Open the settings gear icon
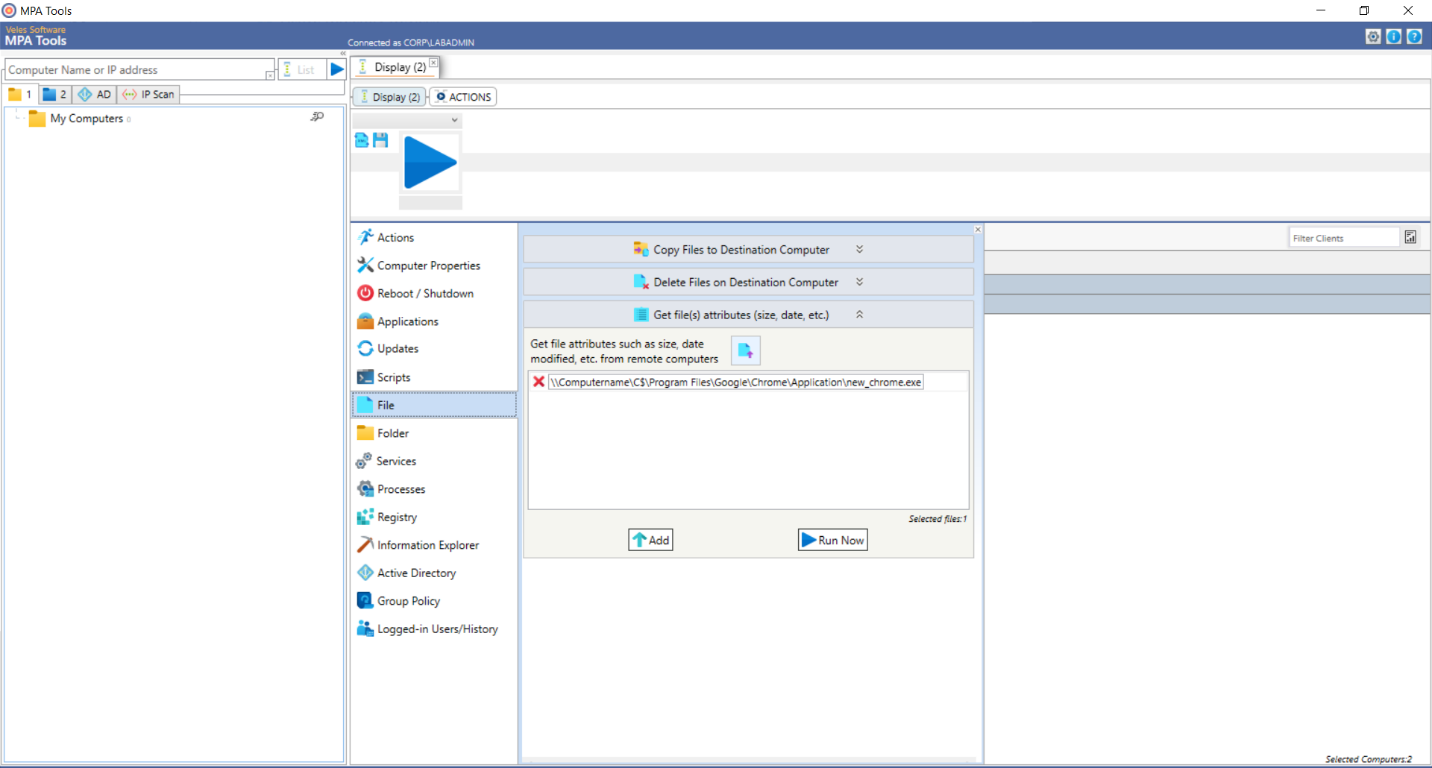This screenshot has height=768, width=1432. click(1373, 36)
